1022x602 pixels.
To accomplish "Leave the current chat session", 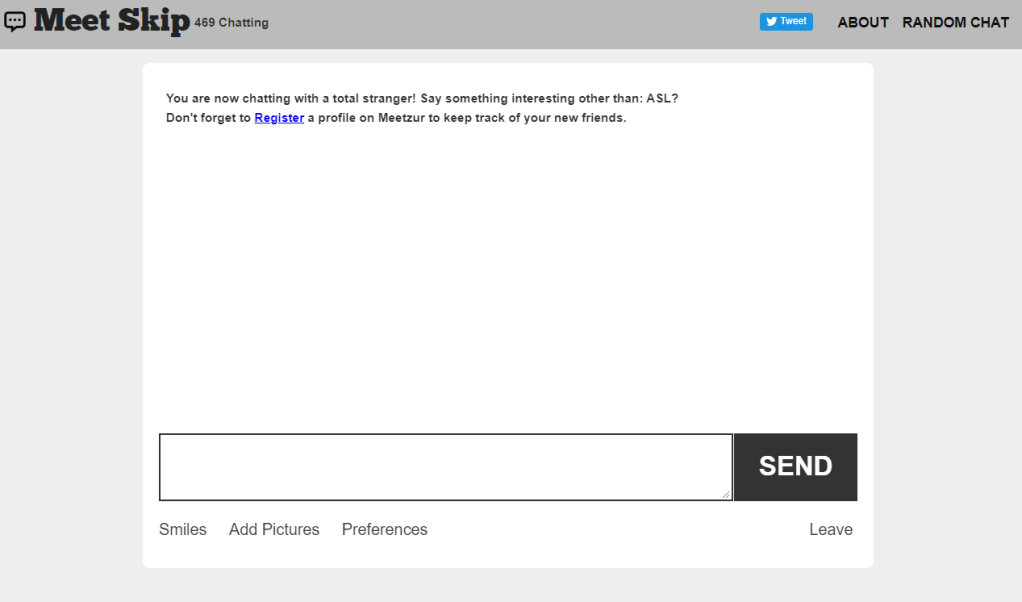I will point(830,529).
